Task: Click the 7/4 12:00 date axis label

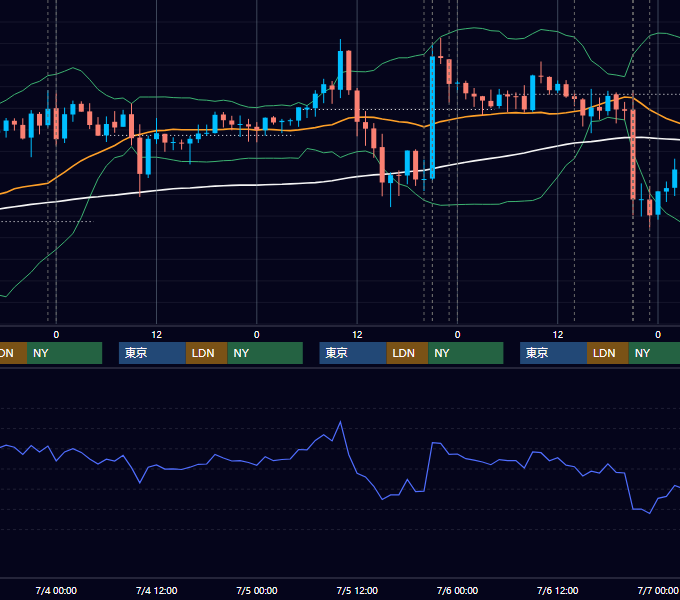Action: tap(157, 590)
